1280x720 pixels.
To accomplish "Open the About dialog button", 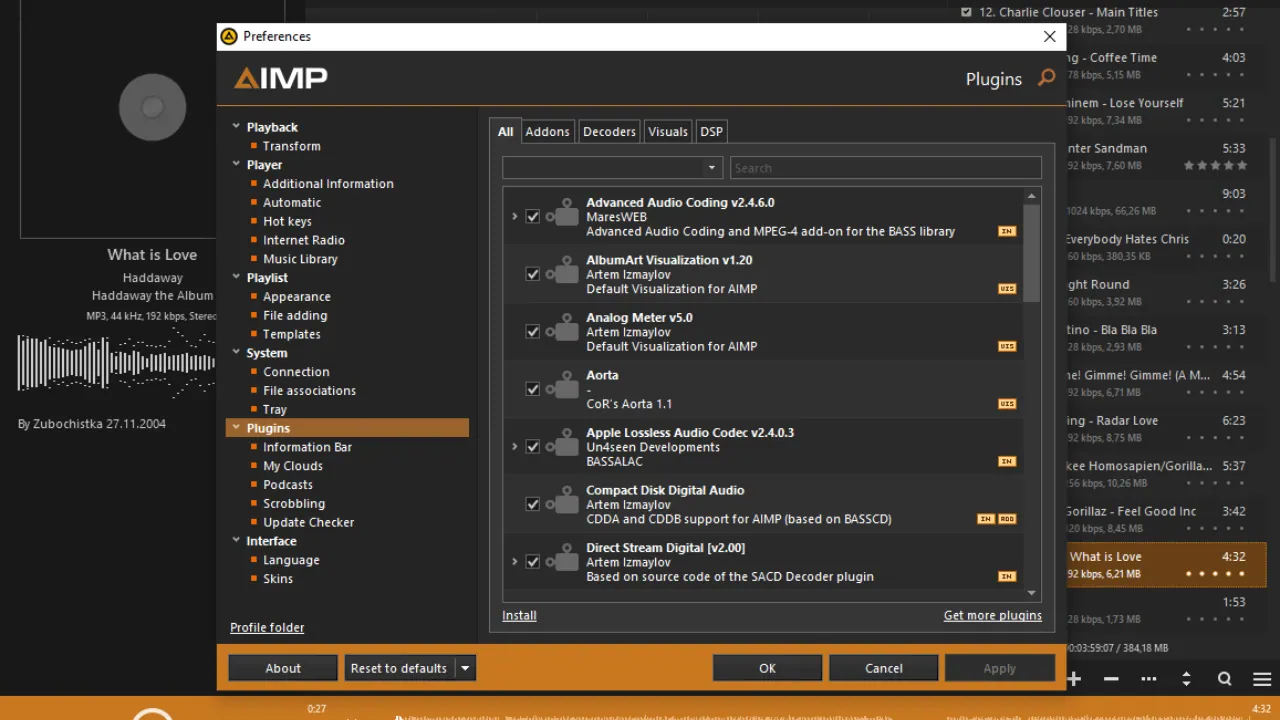I will (283, 668).
